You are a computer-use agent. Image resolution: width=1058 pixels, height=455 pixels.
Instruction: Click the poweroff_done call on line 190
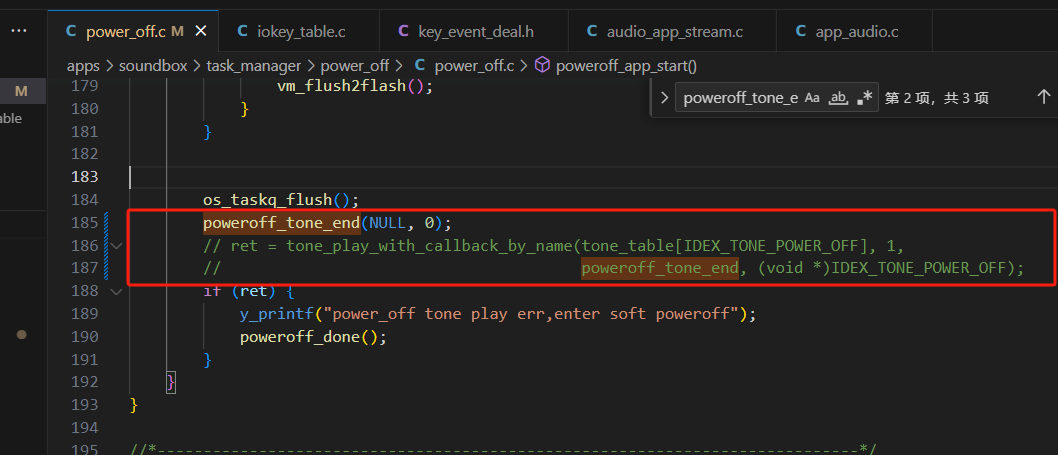tap(300, 337)
